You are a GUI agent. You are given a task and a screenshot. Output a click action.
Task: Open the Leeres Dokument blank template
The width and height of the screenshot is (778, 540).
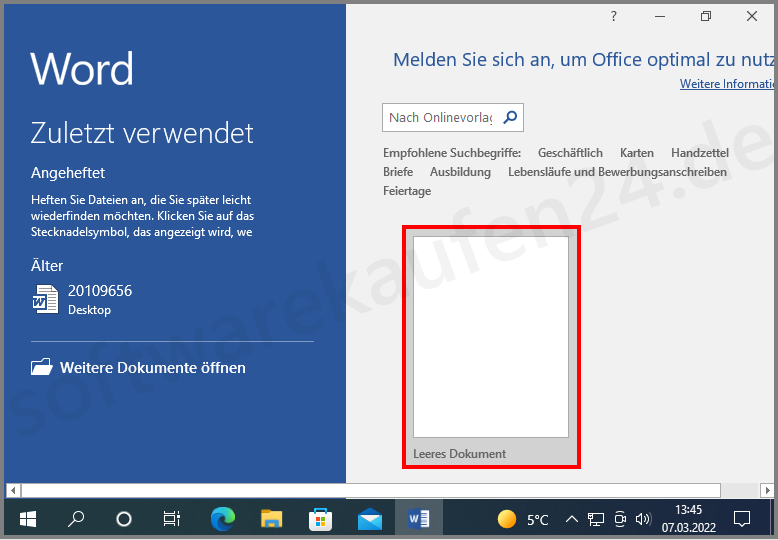pyautogui.click(x=491, y=346)
